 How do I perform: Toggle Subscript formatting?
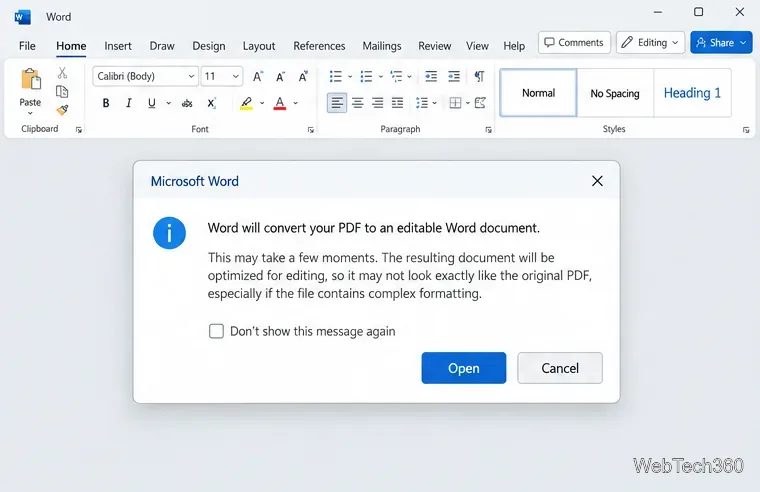(211, 103)
